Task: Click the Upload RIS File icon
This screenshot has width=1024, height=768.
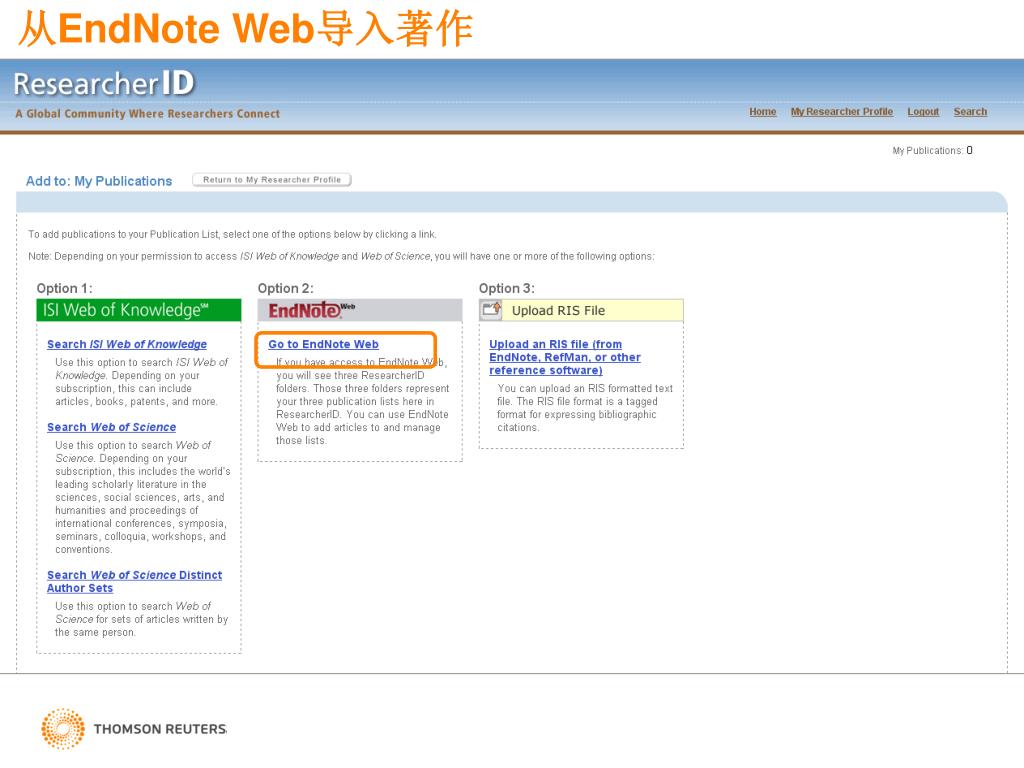Action: [492, 310]
